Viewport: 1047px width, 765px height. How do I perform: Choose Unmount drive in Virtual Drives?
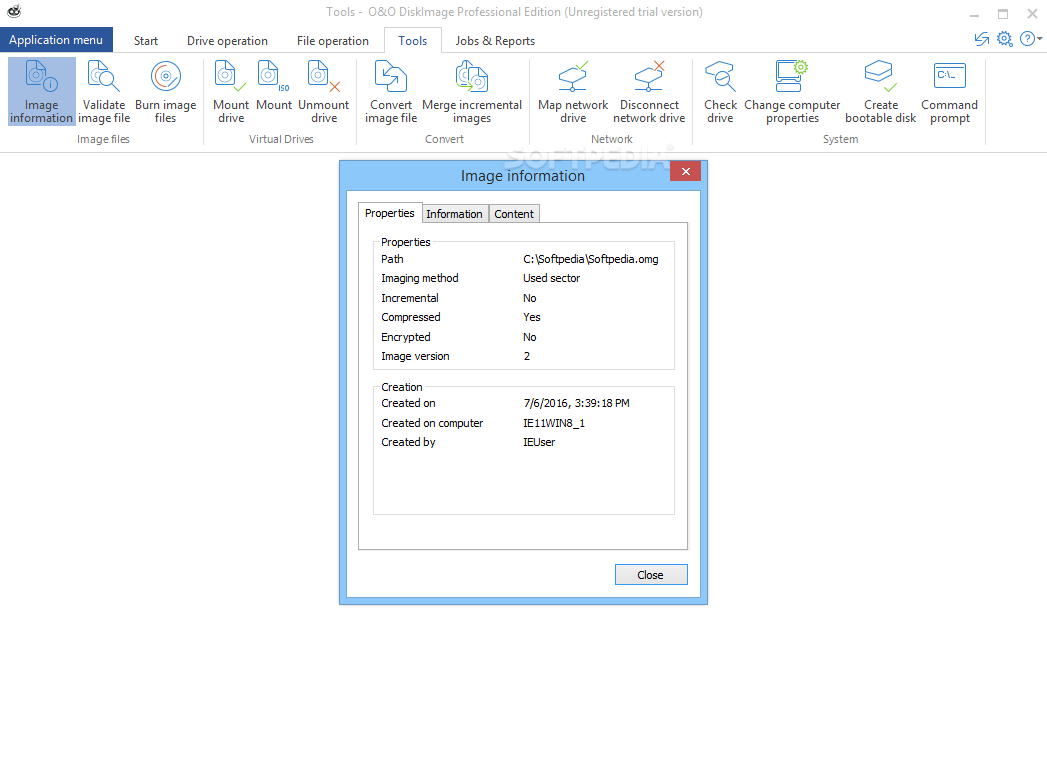tap(324, 91)
